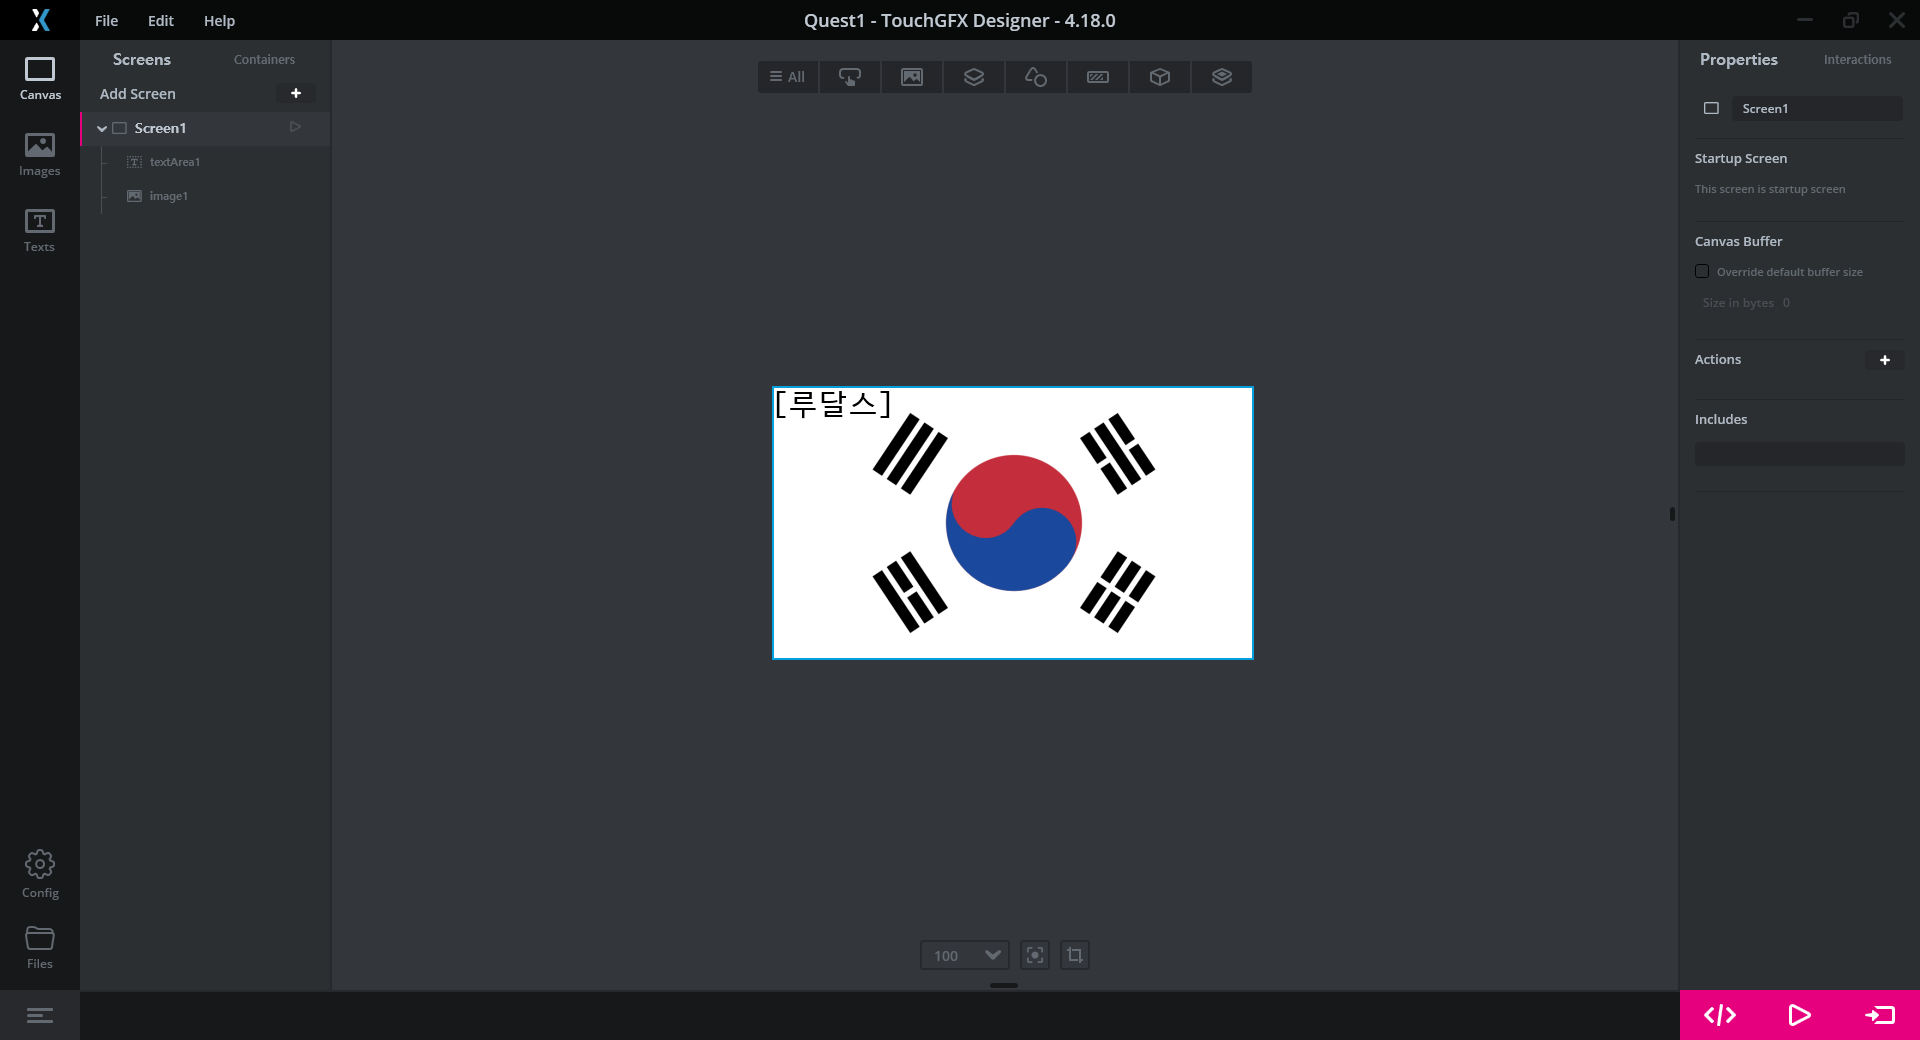Open the zoom level dropdown

coord(965,955)
